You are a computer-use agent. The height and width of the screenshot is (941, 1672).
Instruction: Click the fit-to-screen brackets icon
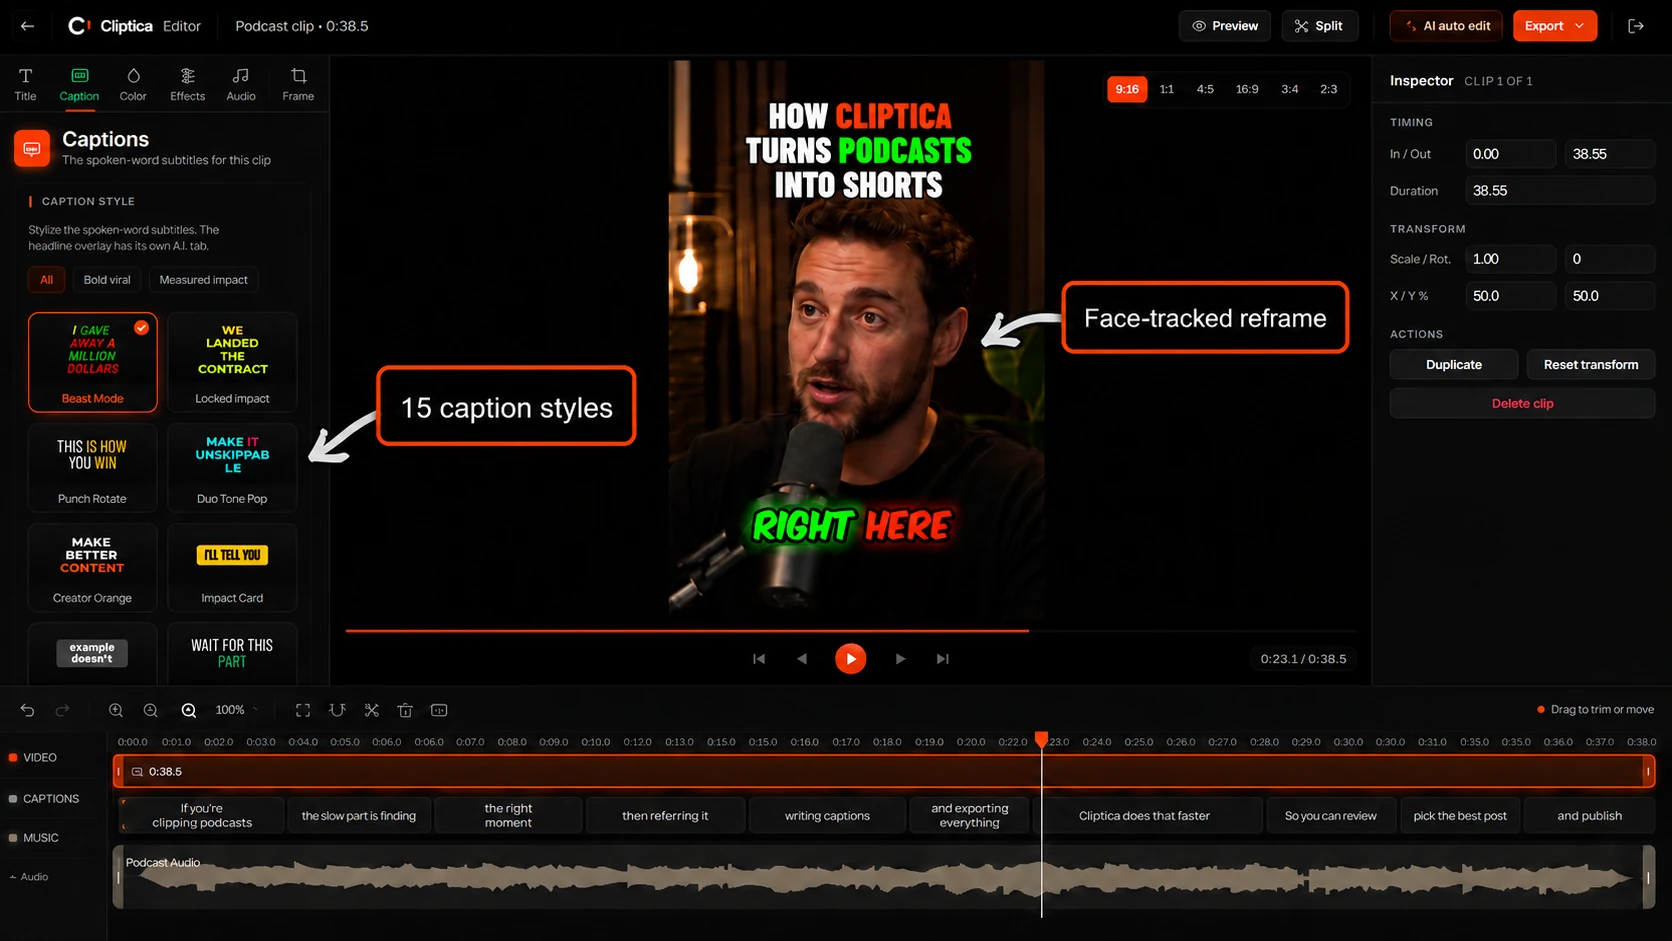[303, 710]
